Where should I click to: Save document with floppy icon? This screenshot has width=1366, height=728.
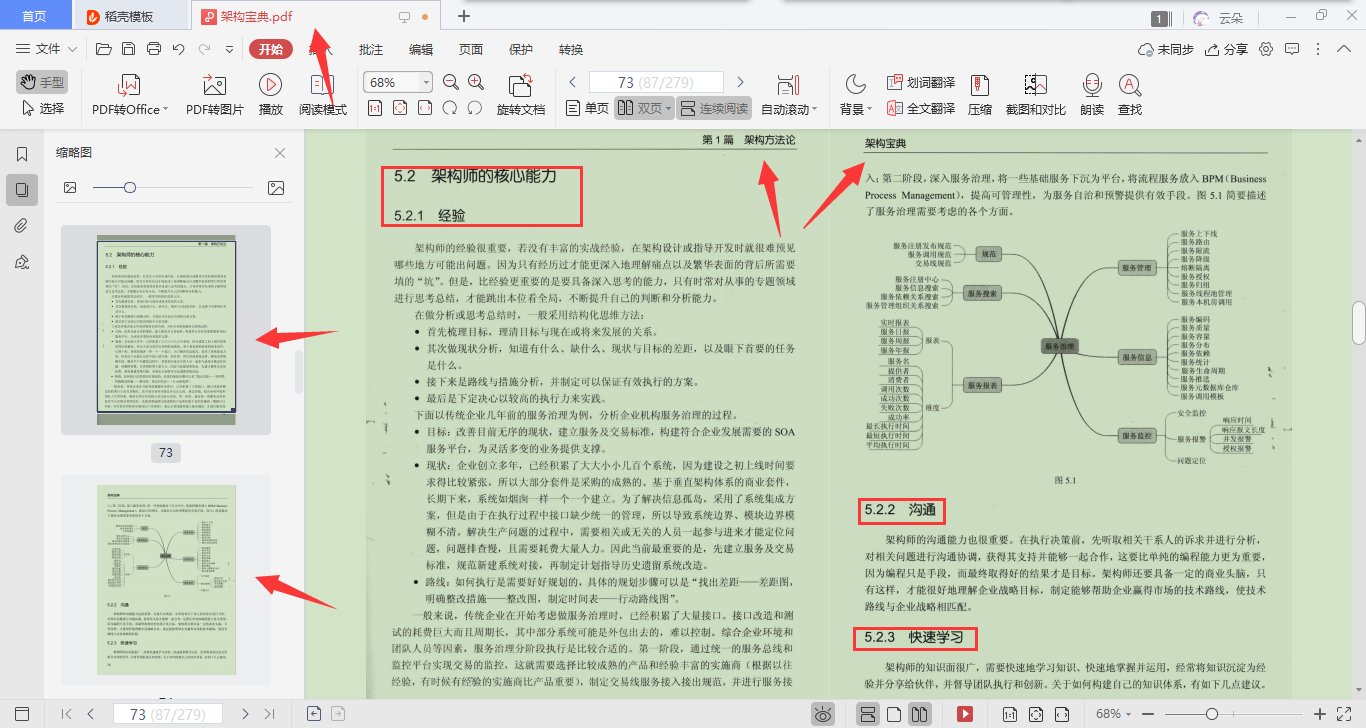pyautogui.click(x=128, y=49)
